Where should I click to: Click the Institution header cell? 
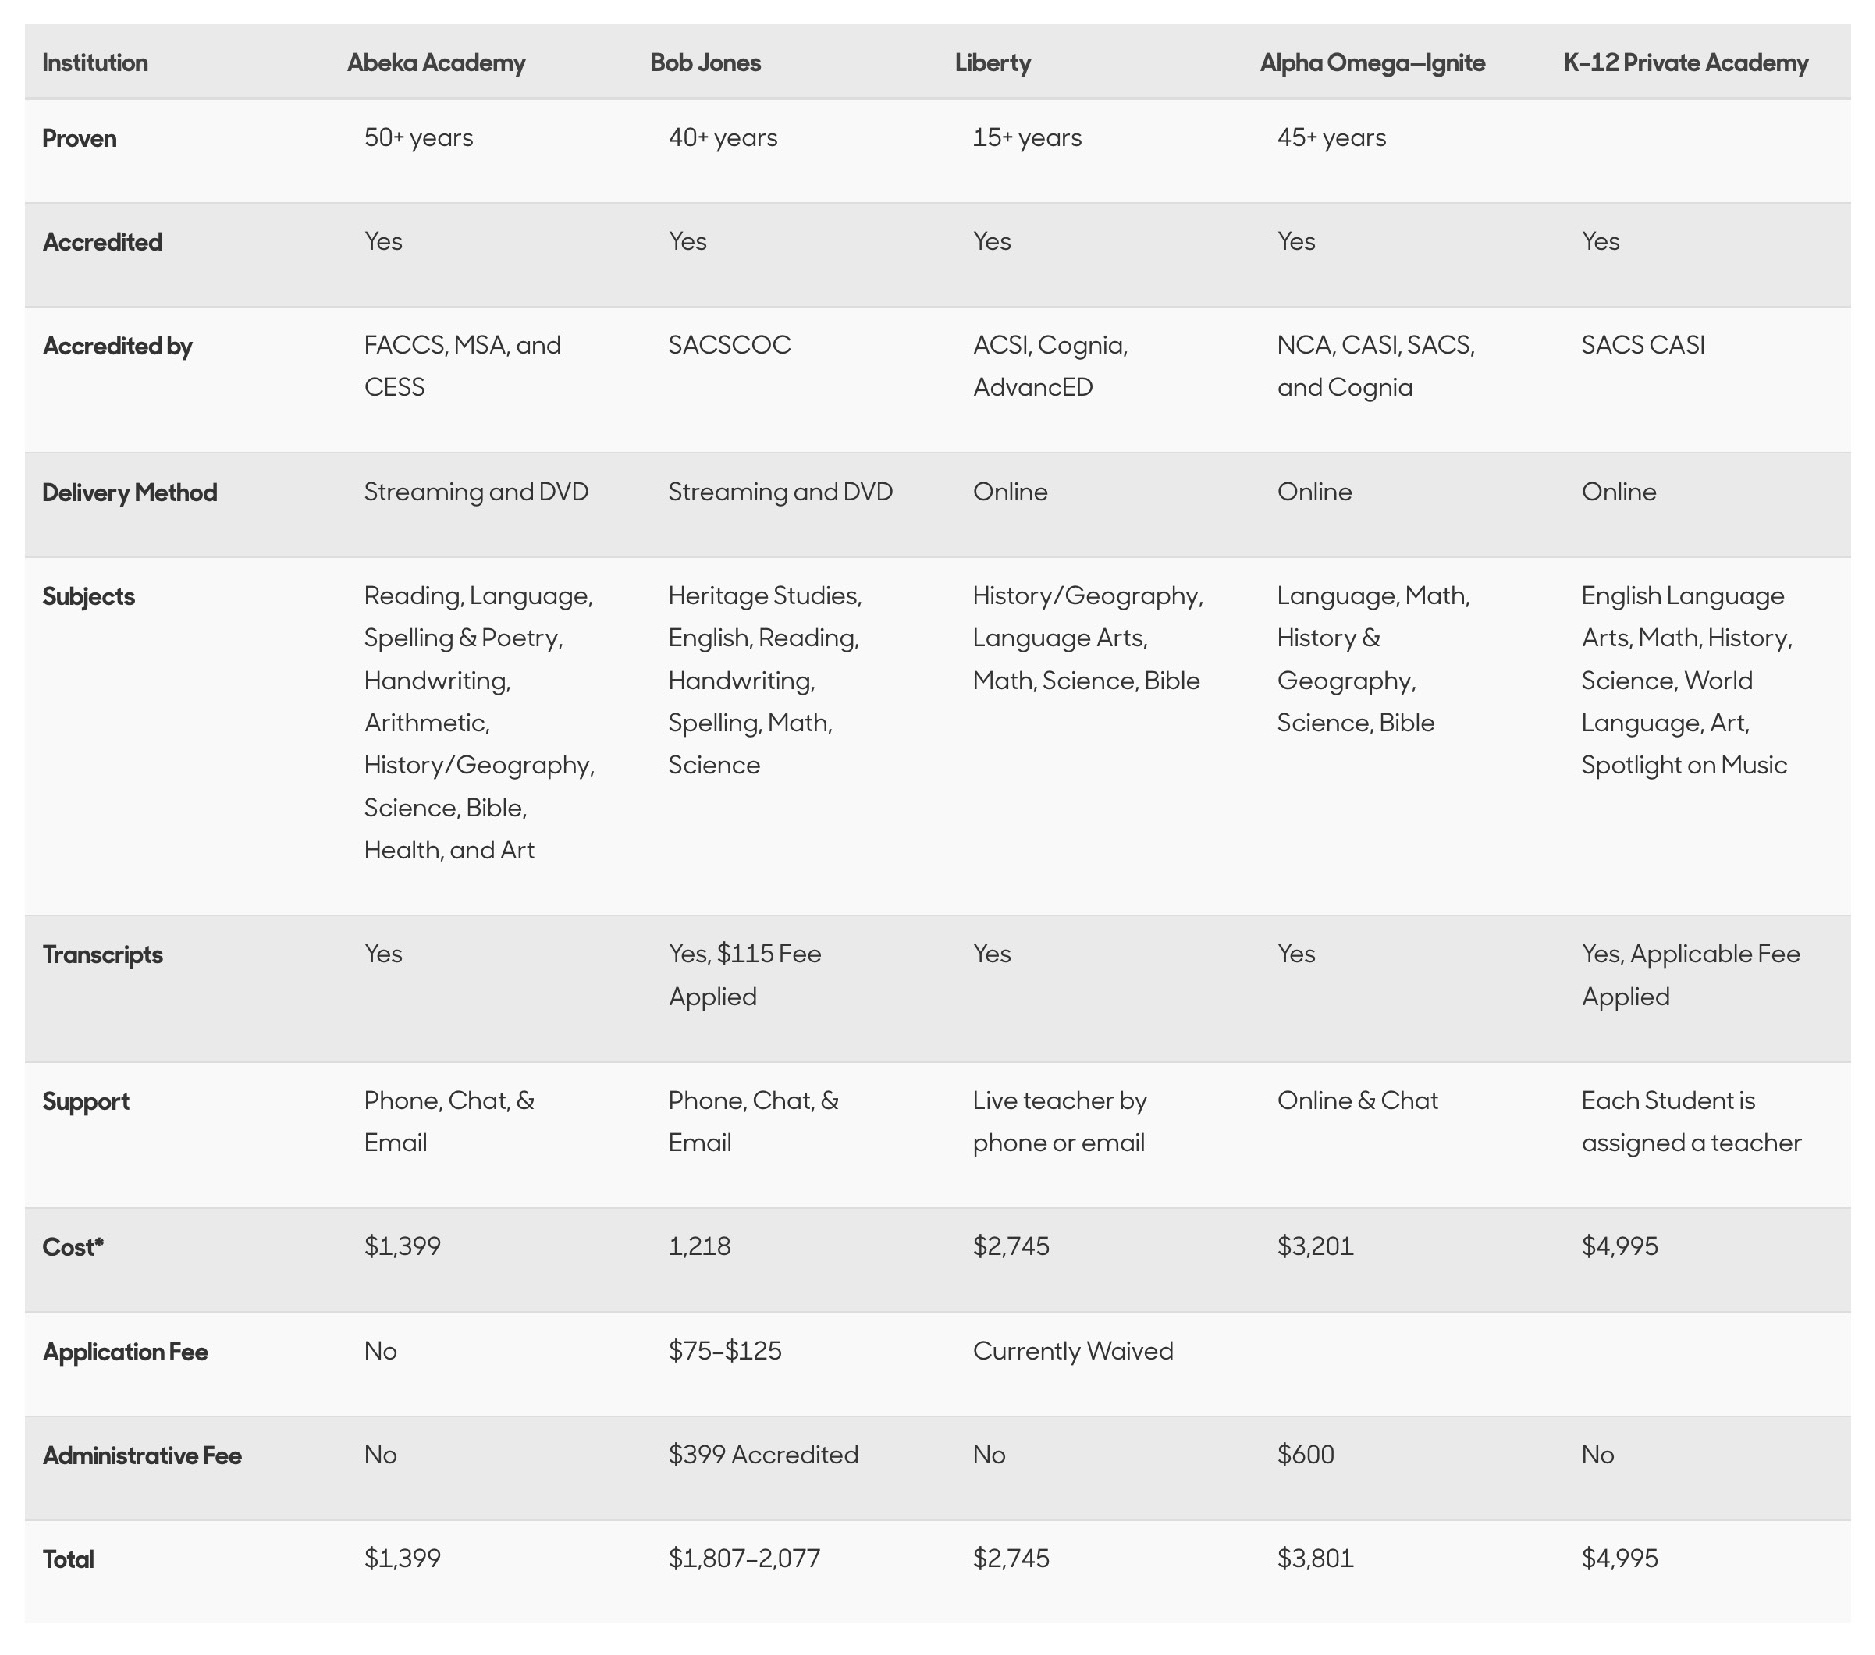[95, 63]
